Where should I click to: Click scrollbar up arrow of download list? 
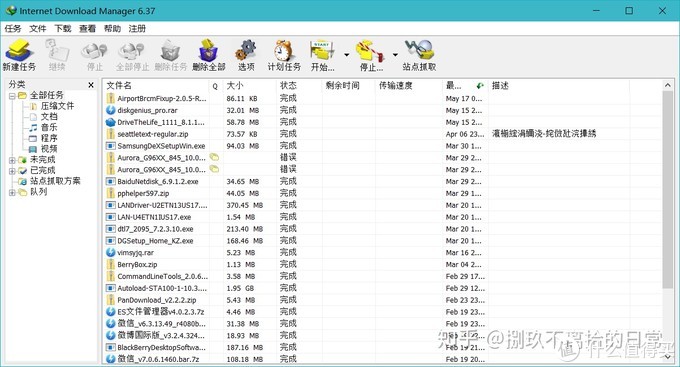[x=667, y=85]
